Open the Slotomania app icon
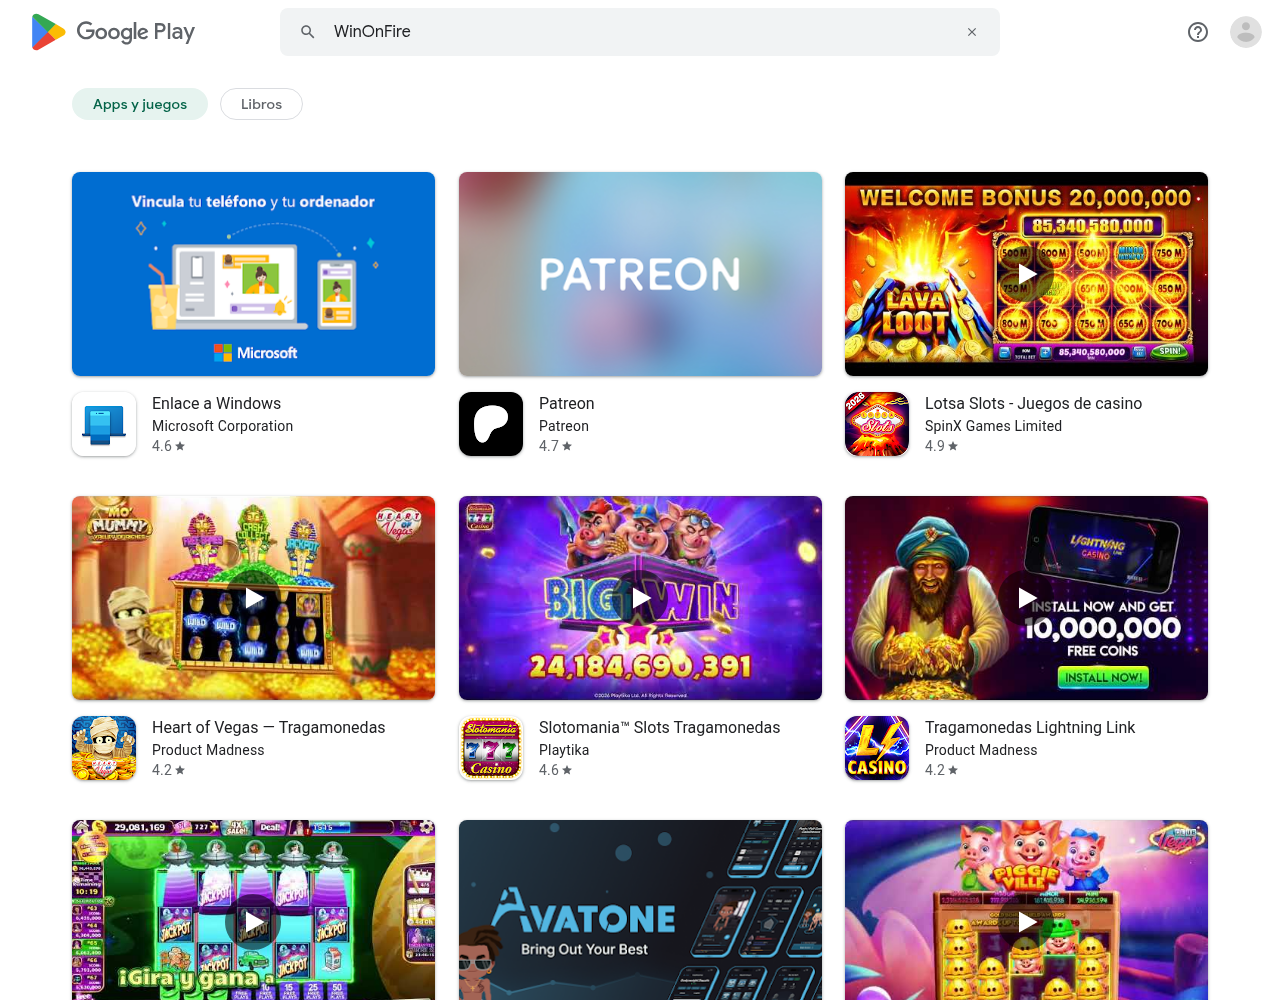Screen dimensions: 1280x1000 [x=491, y=748]
